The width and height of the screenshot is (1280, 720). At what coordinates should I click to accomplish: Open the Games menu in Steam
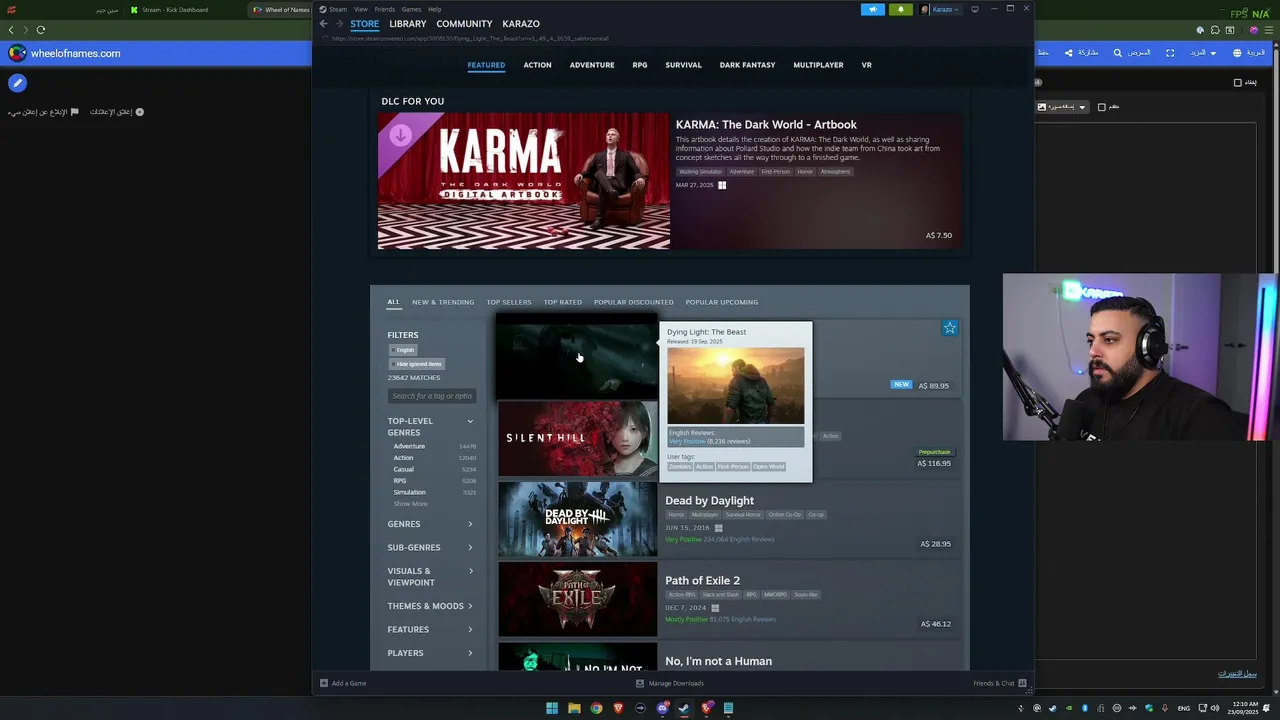412,9
